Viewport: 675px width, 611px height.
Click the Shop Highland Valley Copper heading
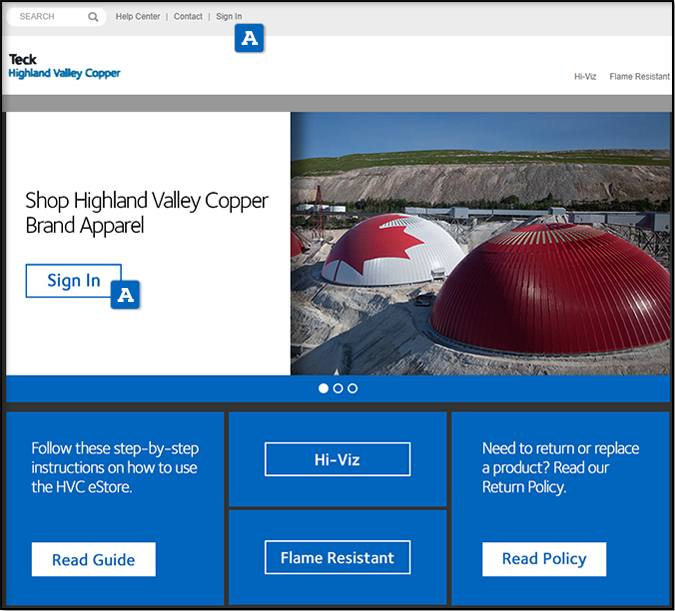point(147,212)
